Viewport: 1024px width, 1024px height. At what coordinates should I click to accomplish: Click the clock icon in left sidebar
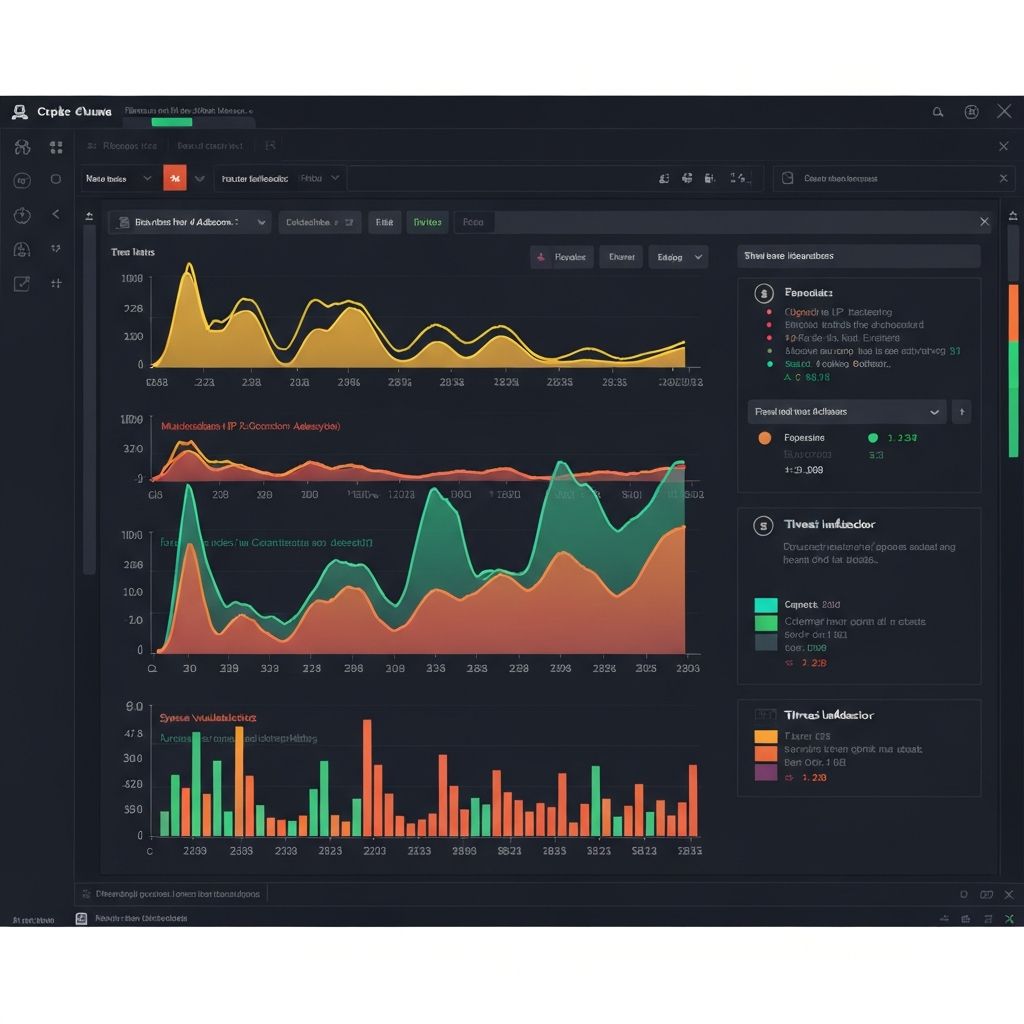click(22, 215)
